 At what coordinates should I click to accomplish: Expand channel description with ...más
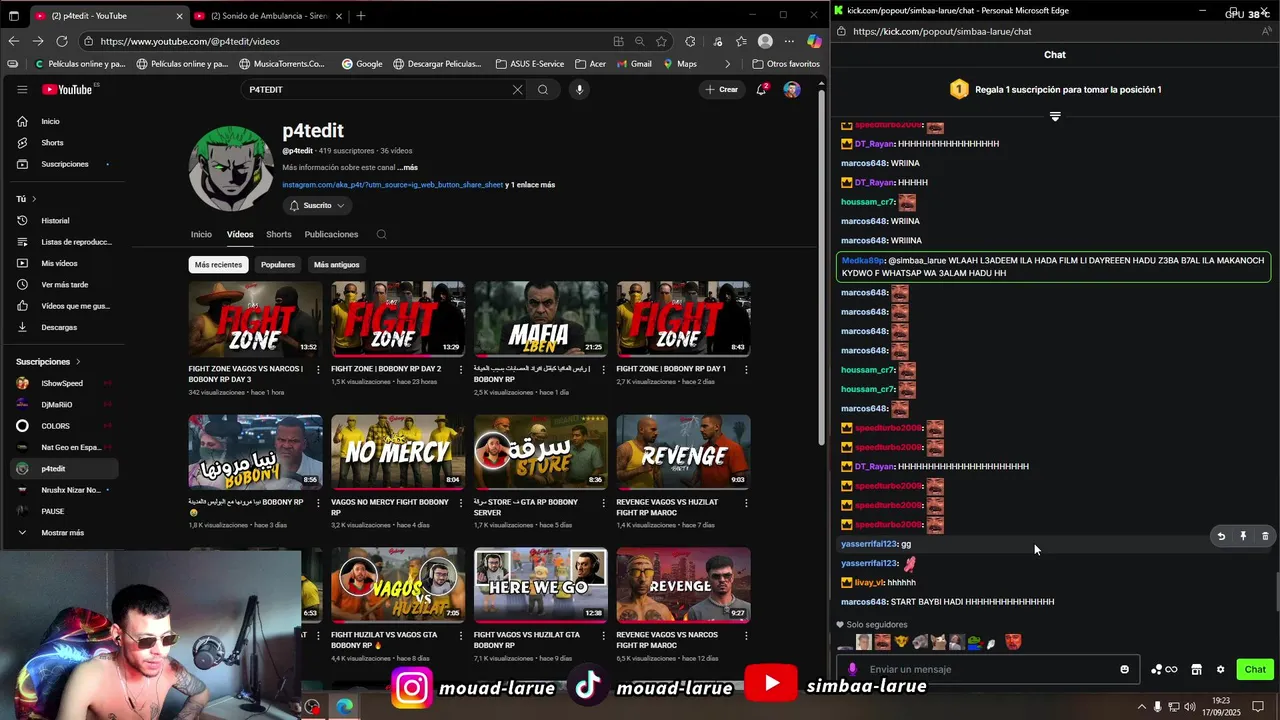coord(407,167)
